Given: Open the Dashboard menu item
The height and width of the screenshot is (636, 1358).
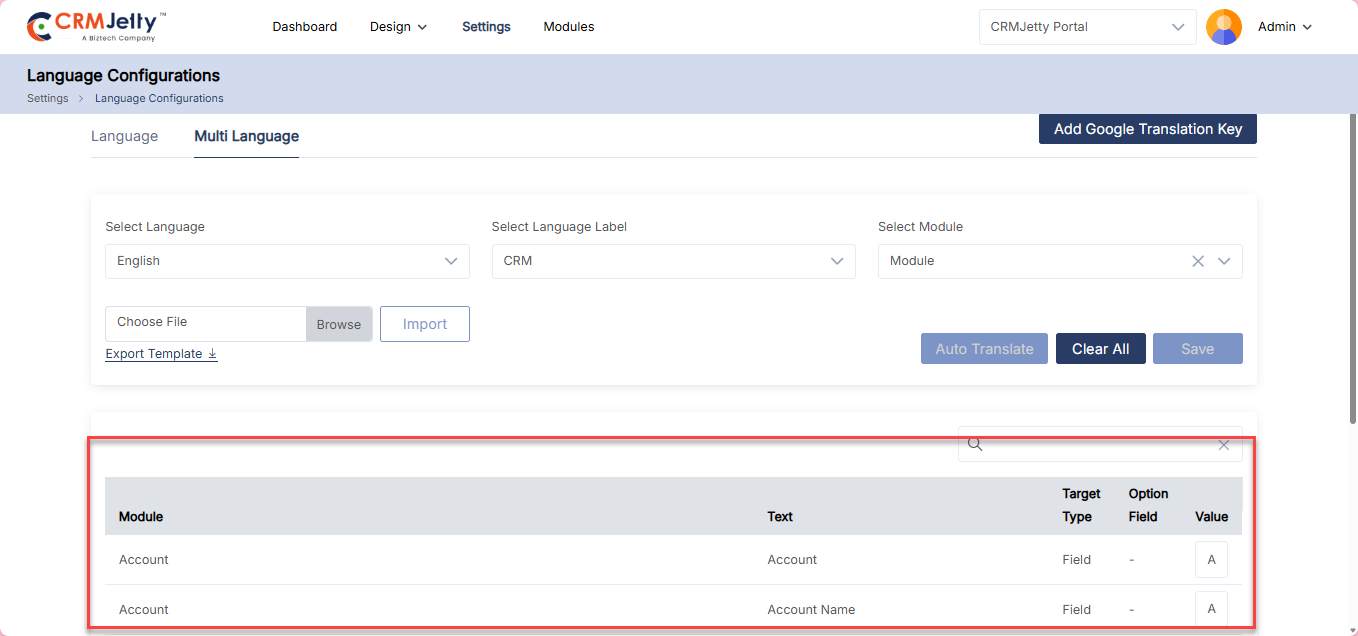Looking at the screenshot, I should (304, 27).
